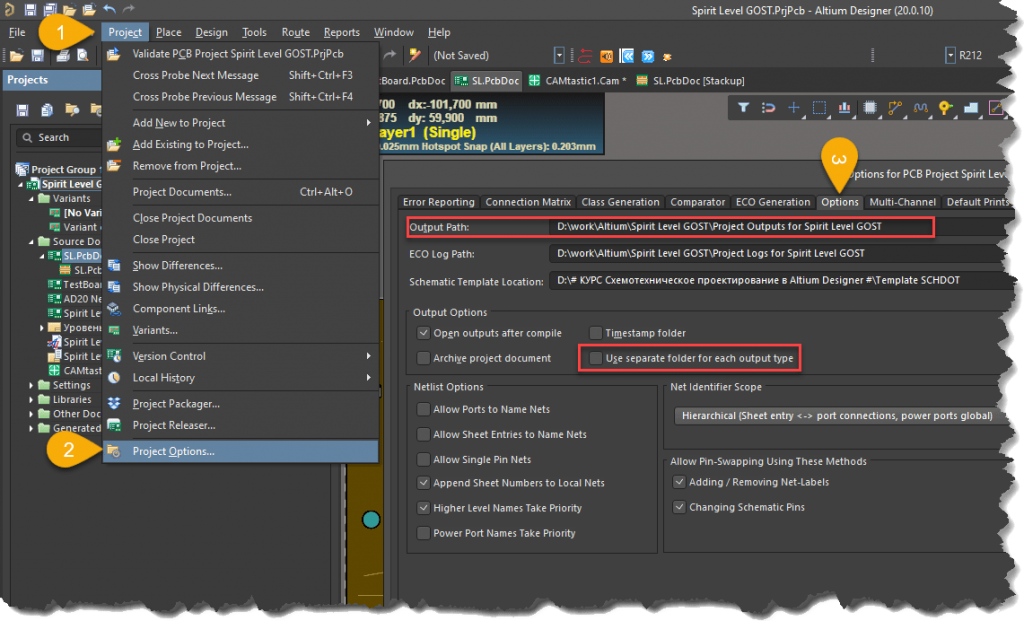
Task: Click the Interactive Length Tuning icon
Action: click(x=920, y=108)
